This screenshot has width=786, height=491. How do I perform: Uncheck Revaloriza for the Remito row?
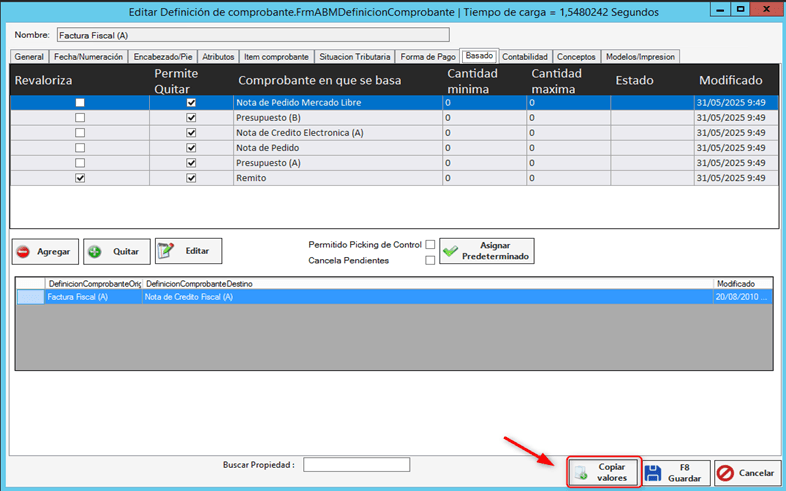[x=80, y=178]
